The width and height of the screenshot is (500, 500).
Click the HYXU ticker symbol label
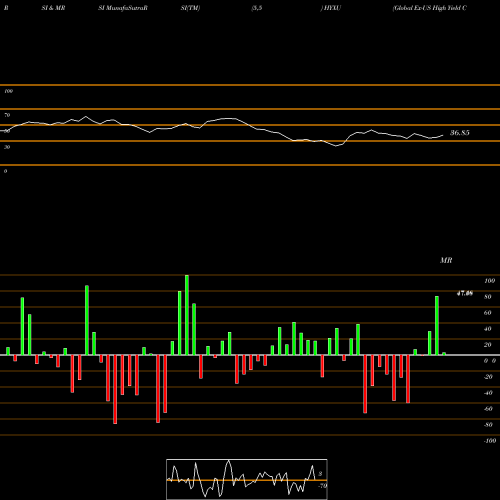pyautogui.click(x=331, y=8)
